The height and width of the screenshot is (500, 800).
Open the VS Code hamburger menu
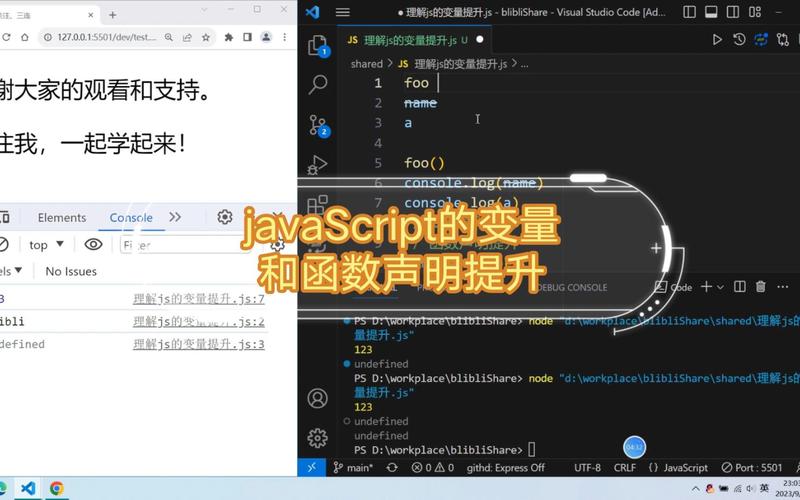[x=342, y=12]
